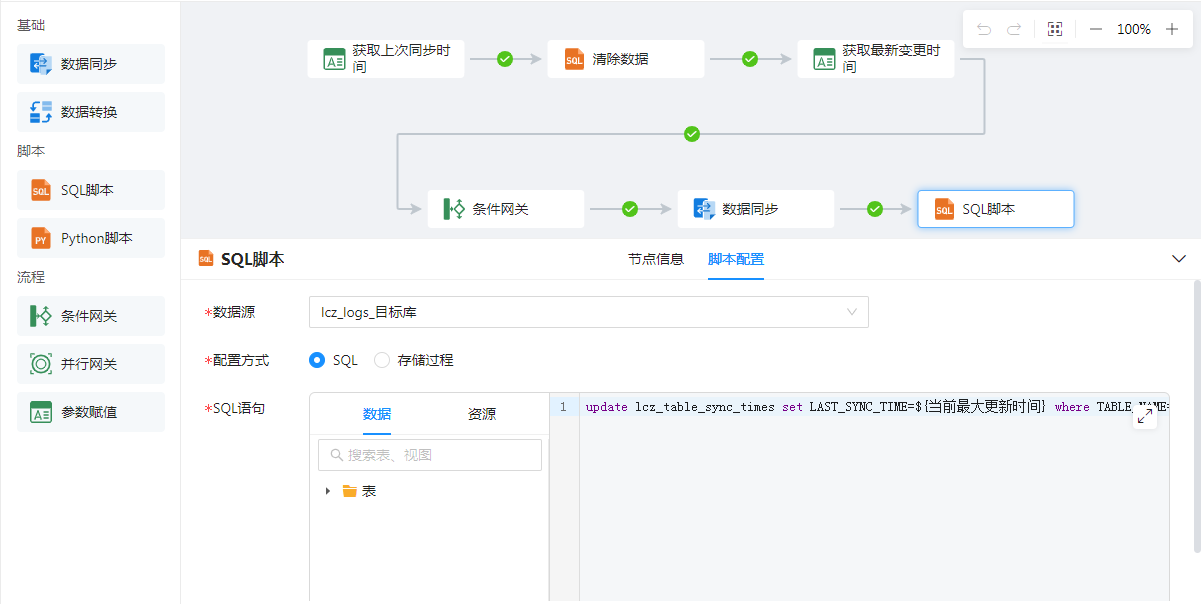
Task: Expand the 表 tree folder
Action: tap(328, 491)
